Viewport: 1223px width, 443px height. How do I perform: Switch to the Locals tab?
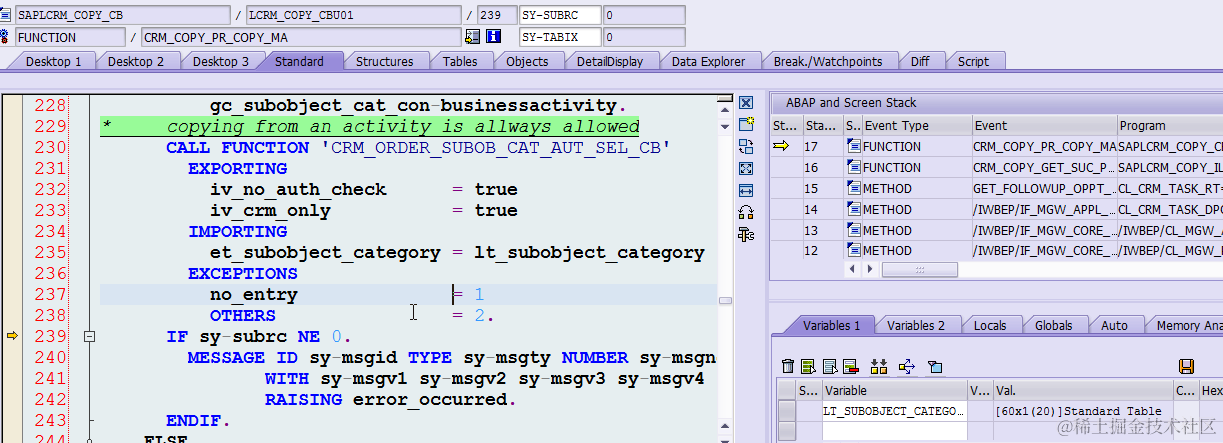990,325
